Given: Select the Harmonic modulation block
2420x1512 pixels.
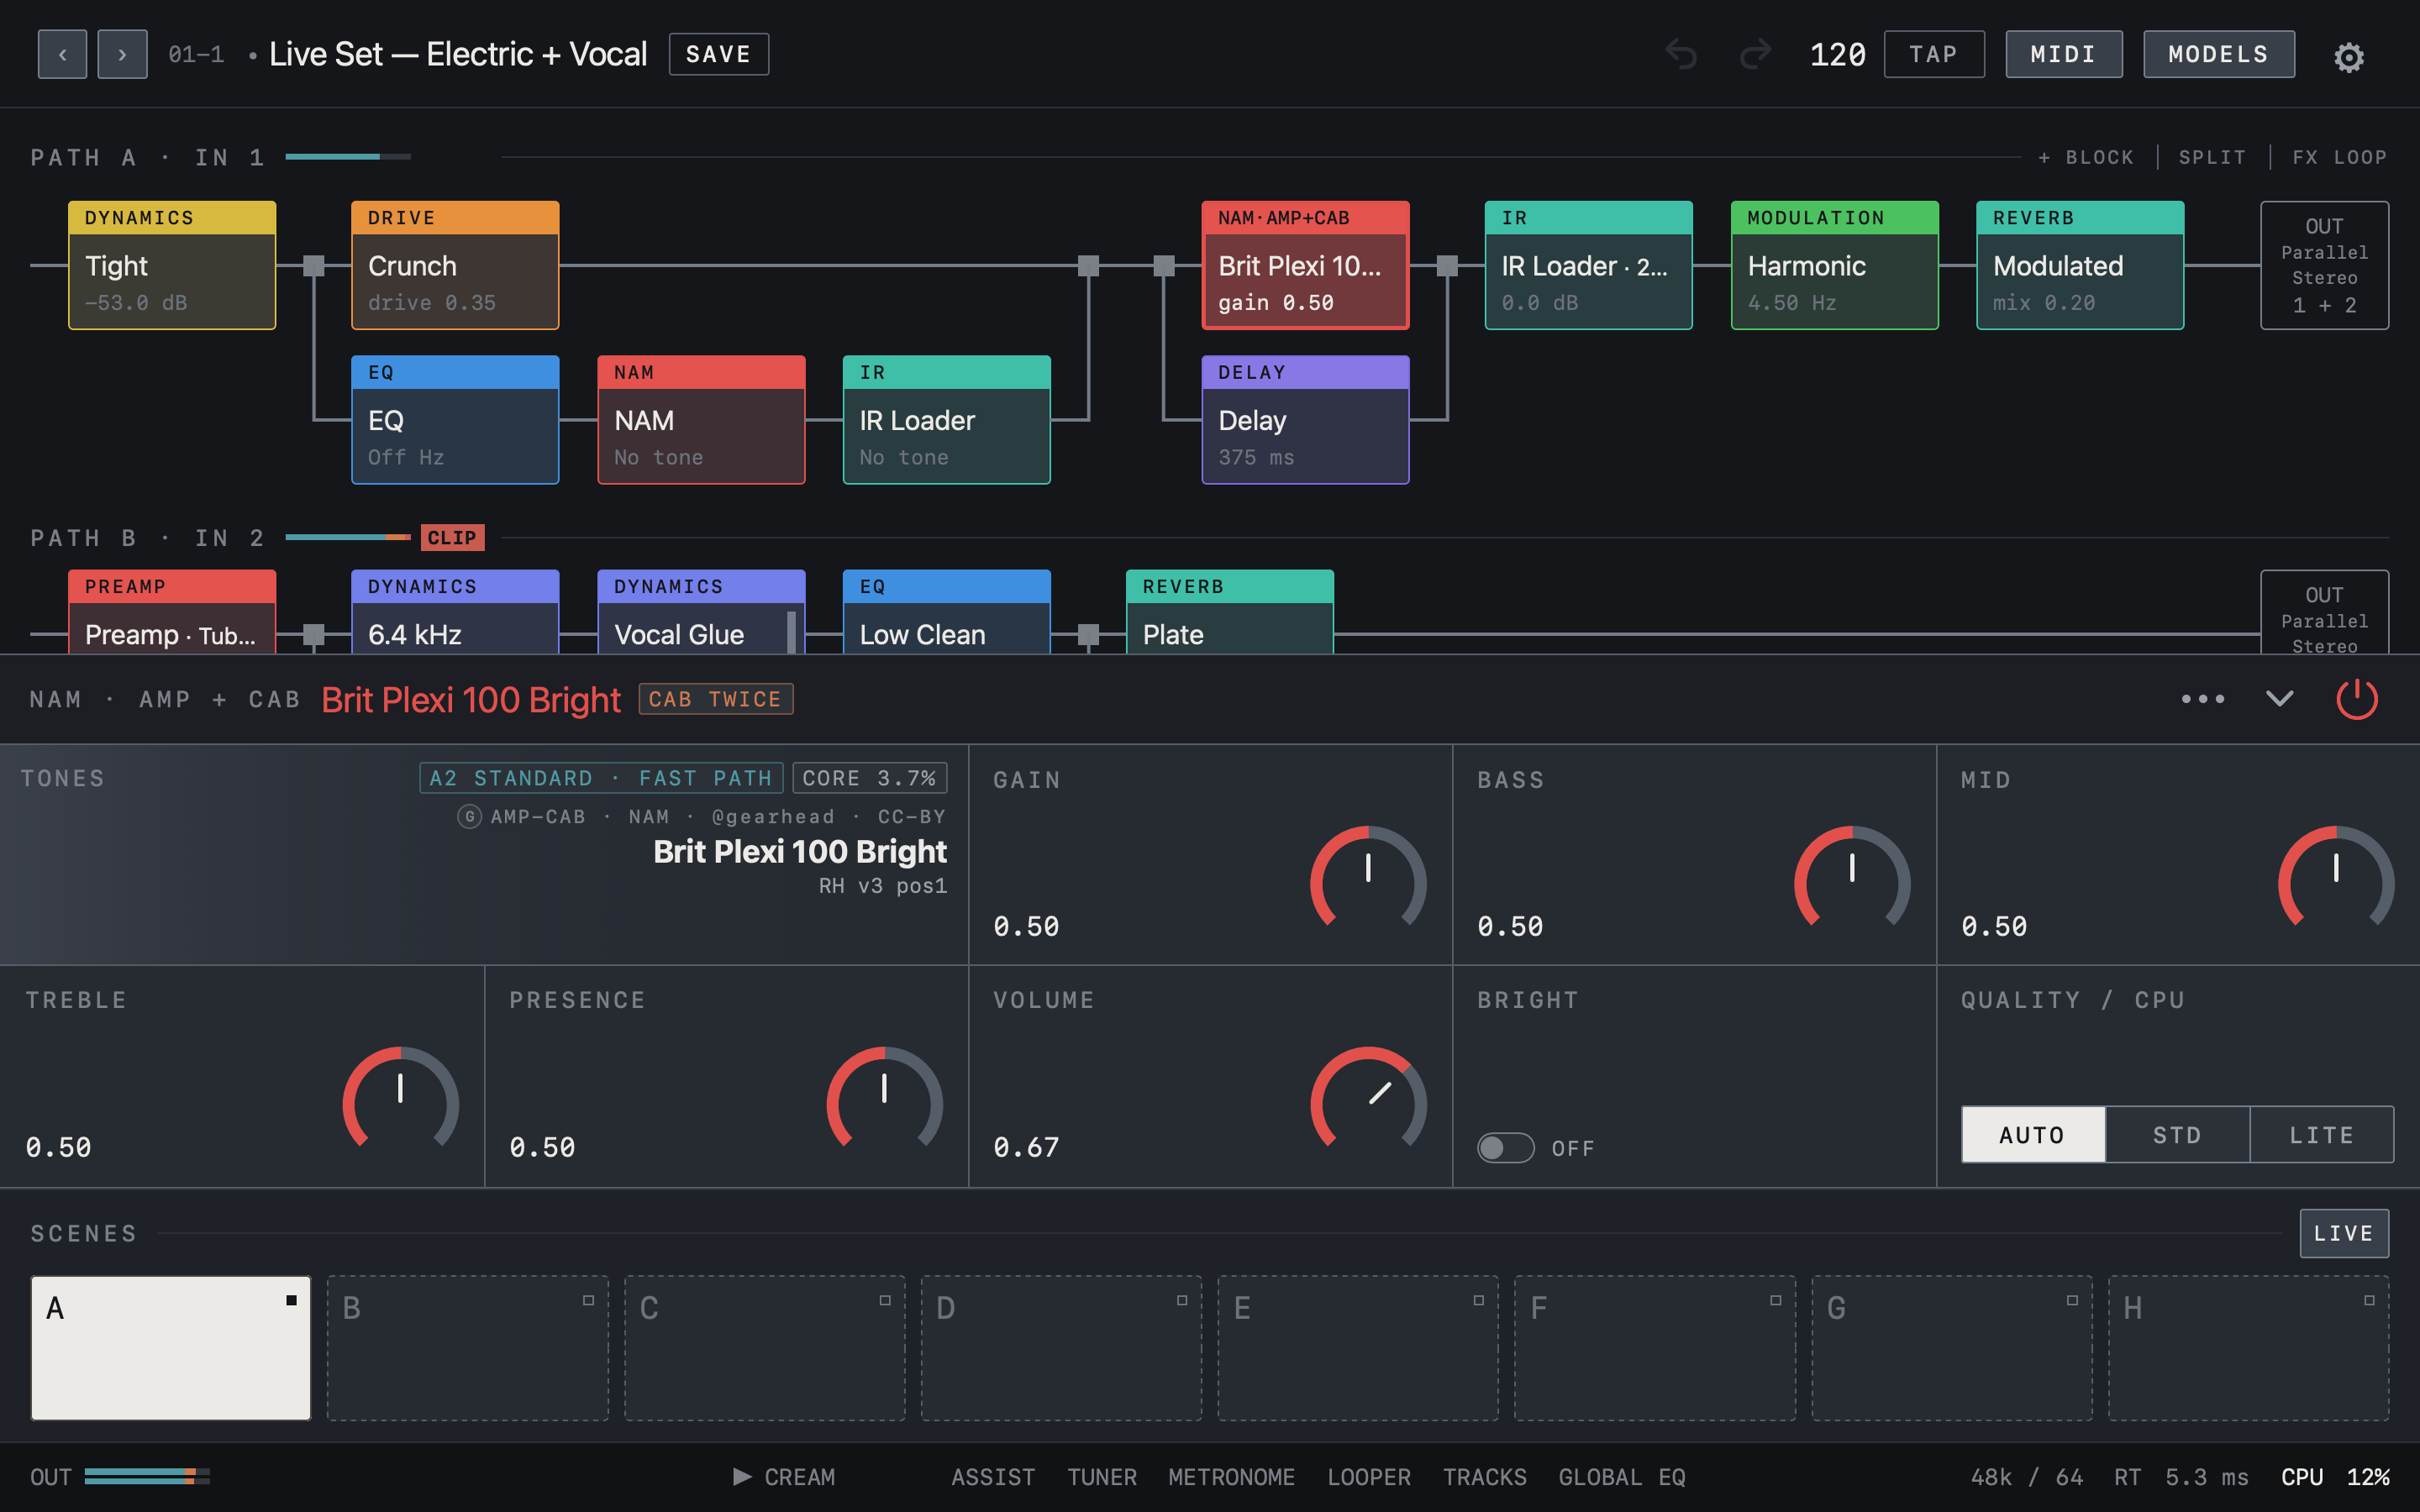Looking at the screenshot, I should tap(1834, 265).
